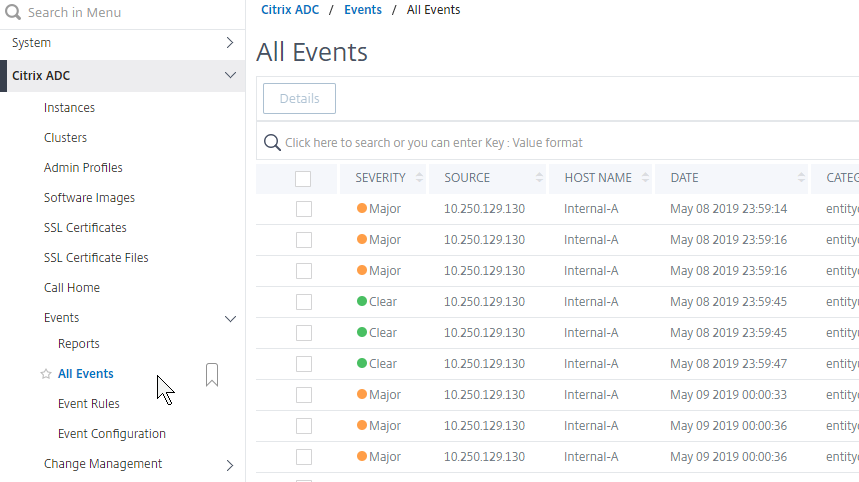Collapse the Events submenu chevron
The height and width of the screenshot is (482, 859).
tap(231, 319)
